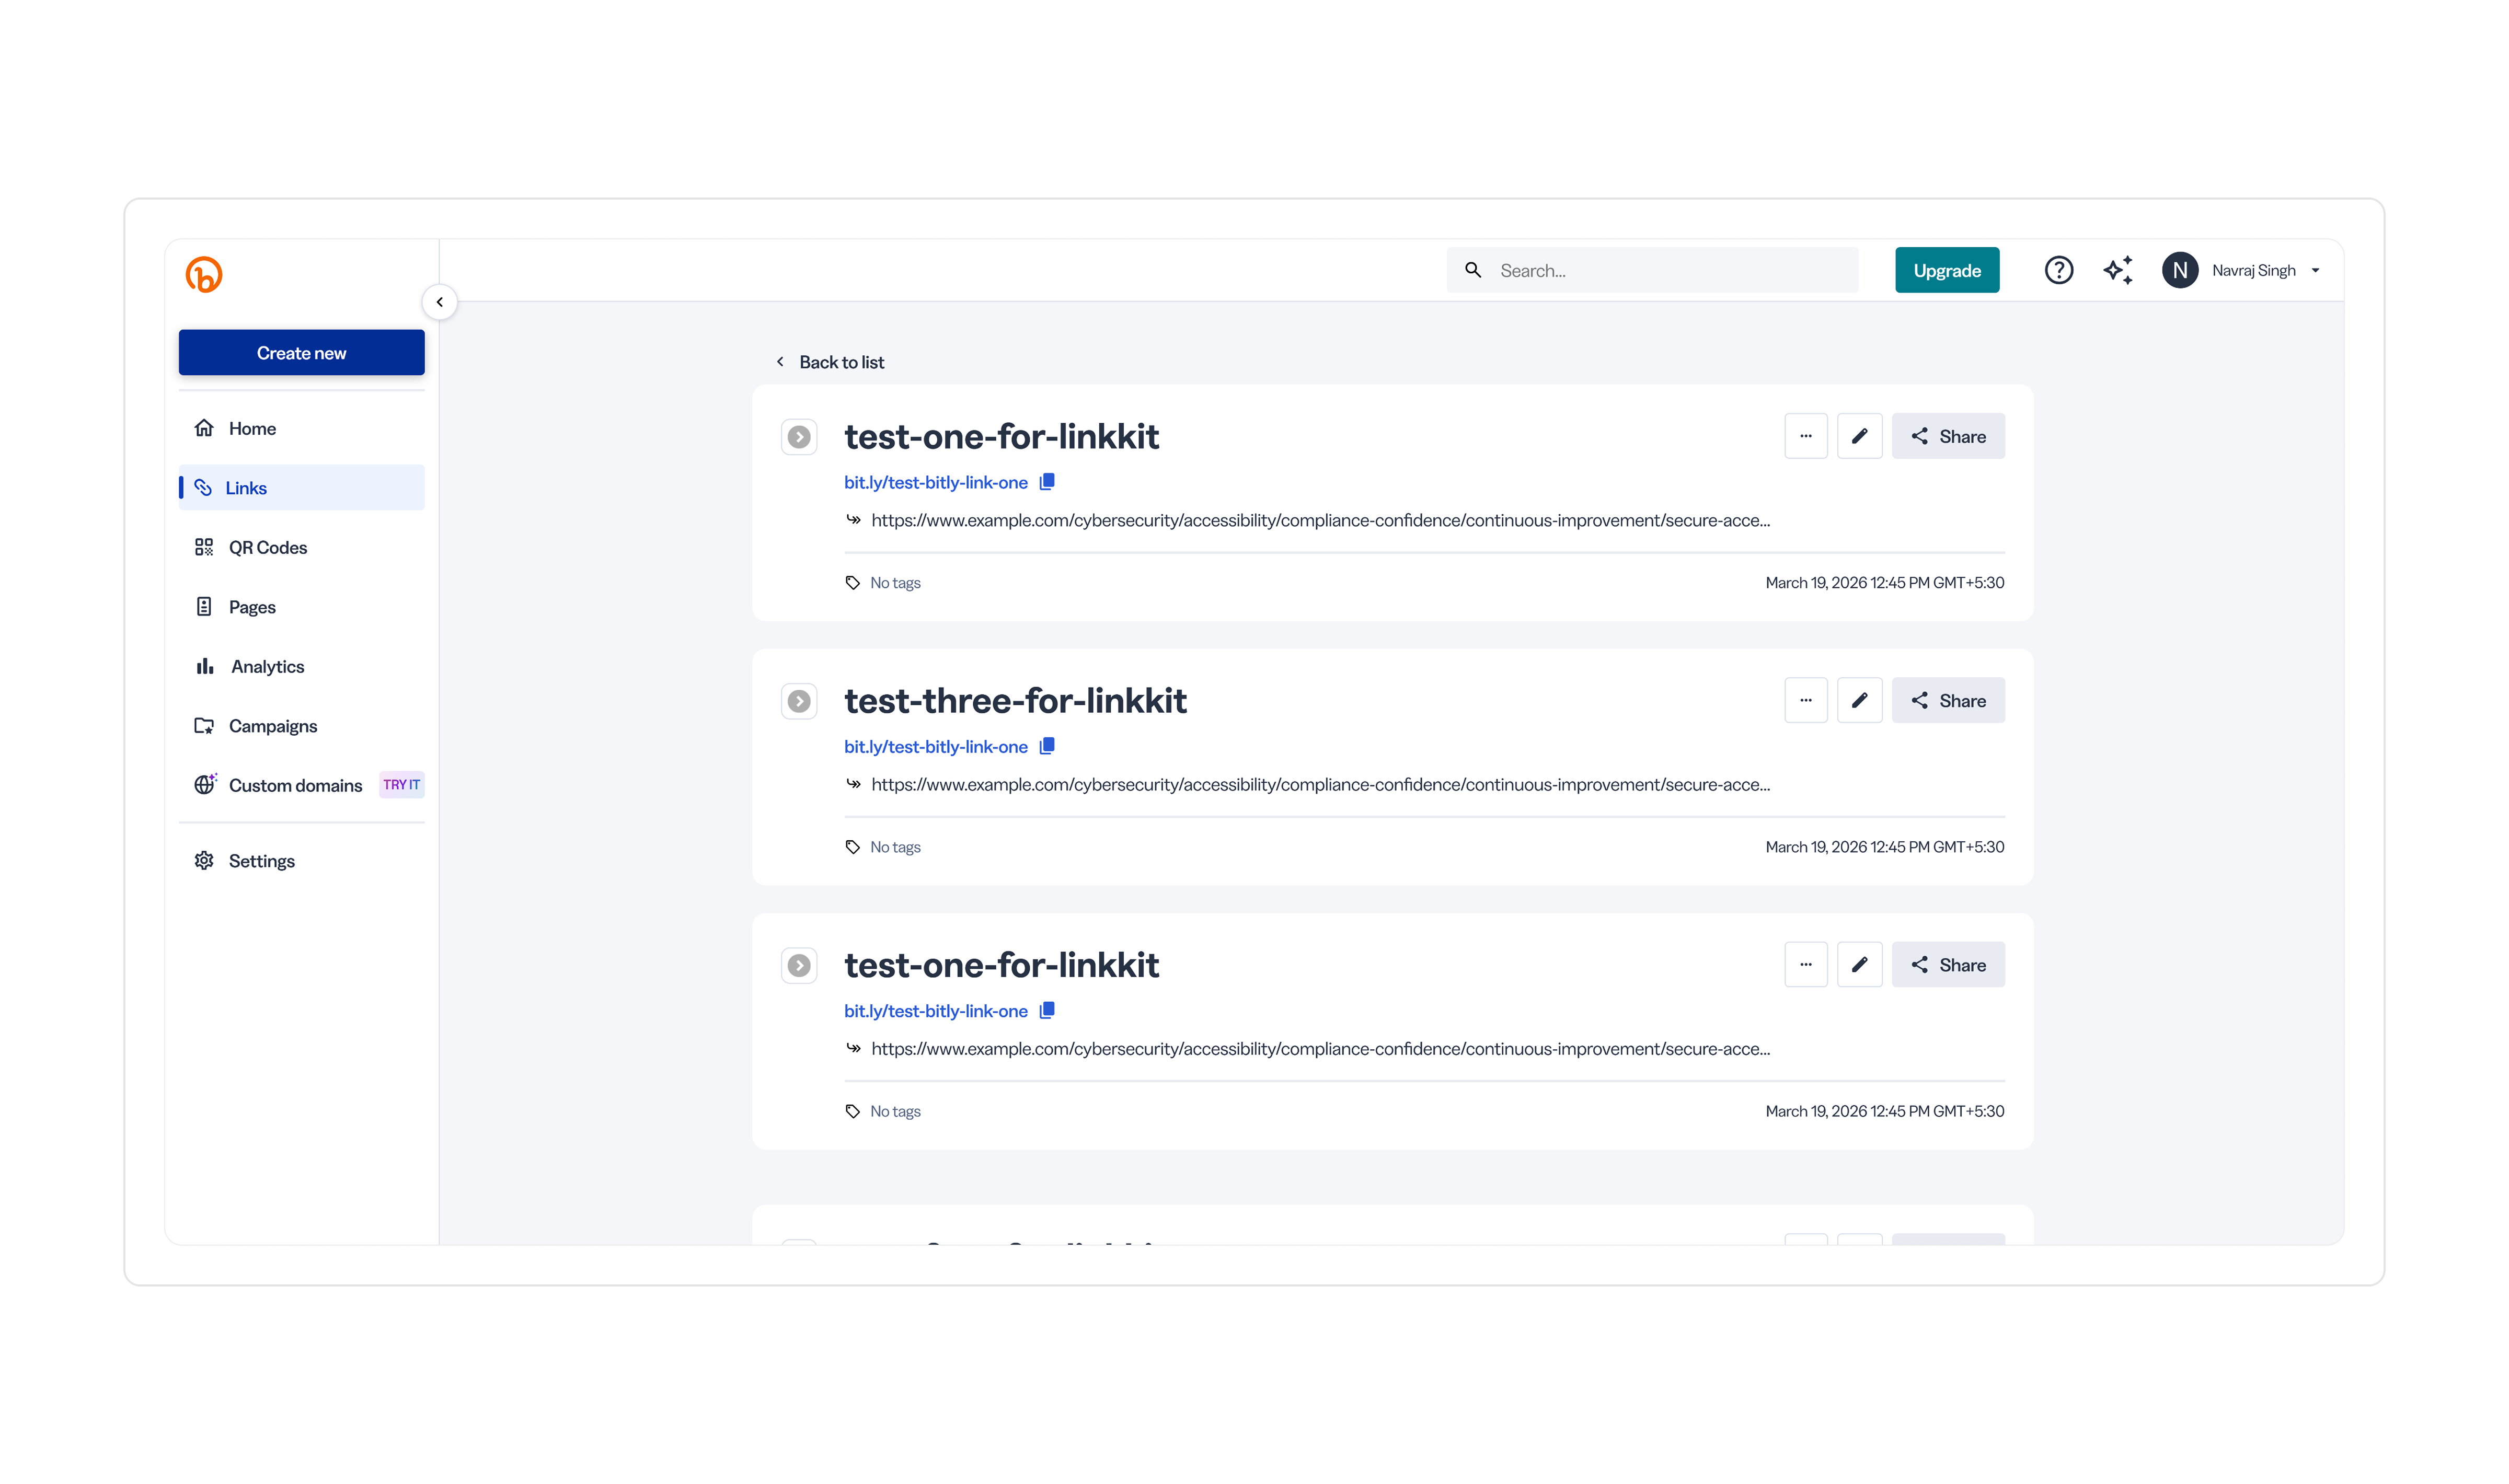Click the N user avatar icon
The image size is (2509, 1484).
2179,270
